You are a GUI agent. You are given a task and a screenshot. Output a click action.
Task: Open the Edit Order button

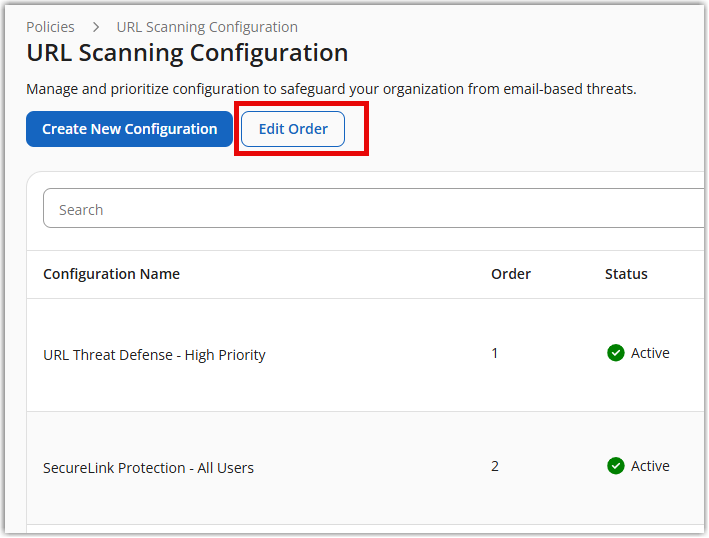point(293,129)
